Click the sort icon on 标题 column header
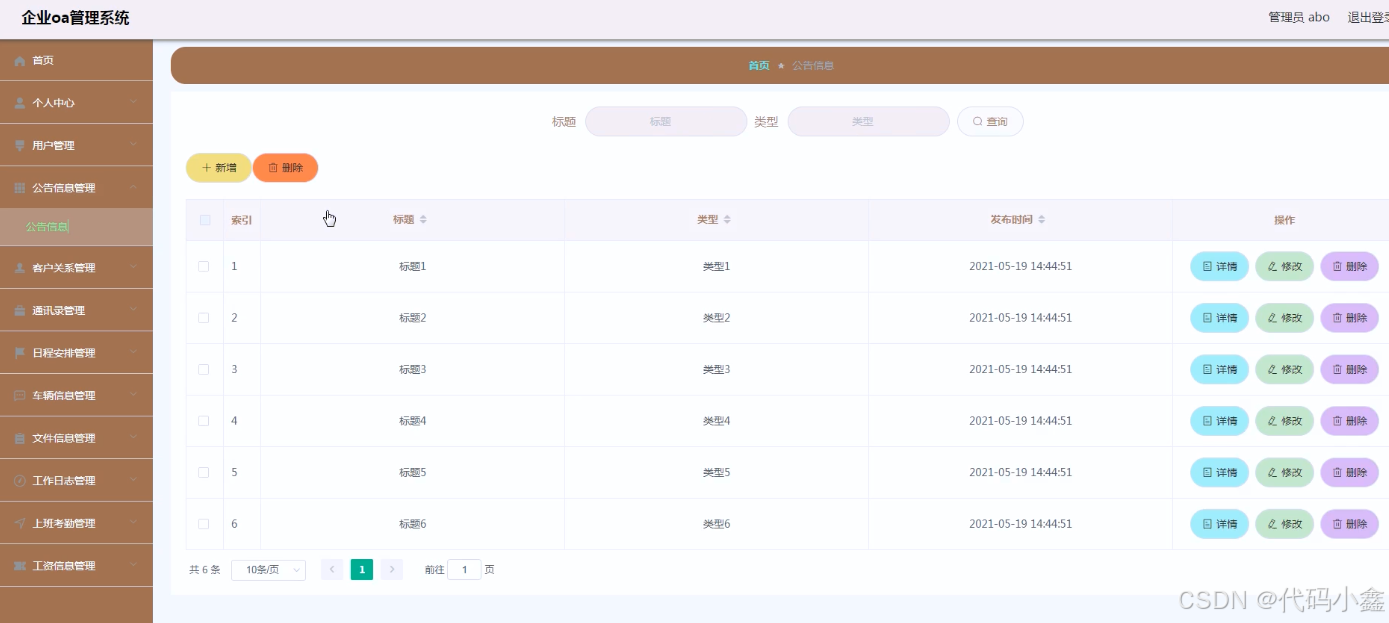This screenshot has width=1389, height=623. (423, 219)
